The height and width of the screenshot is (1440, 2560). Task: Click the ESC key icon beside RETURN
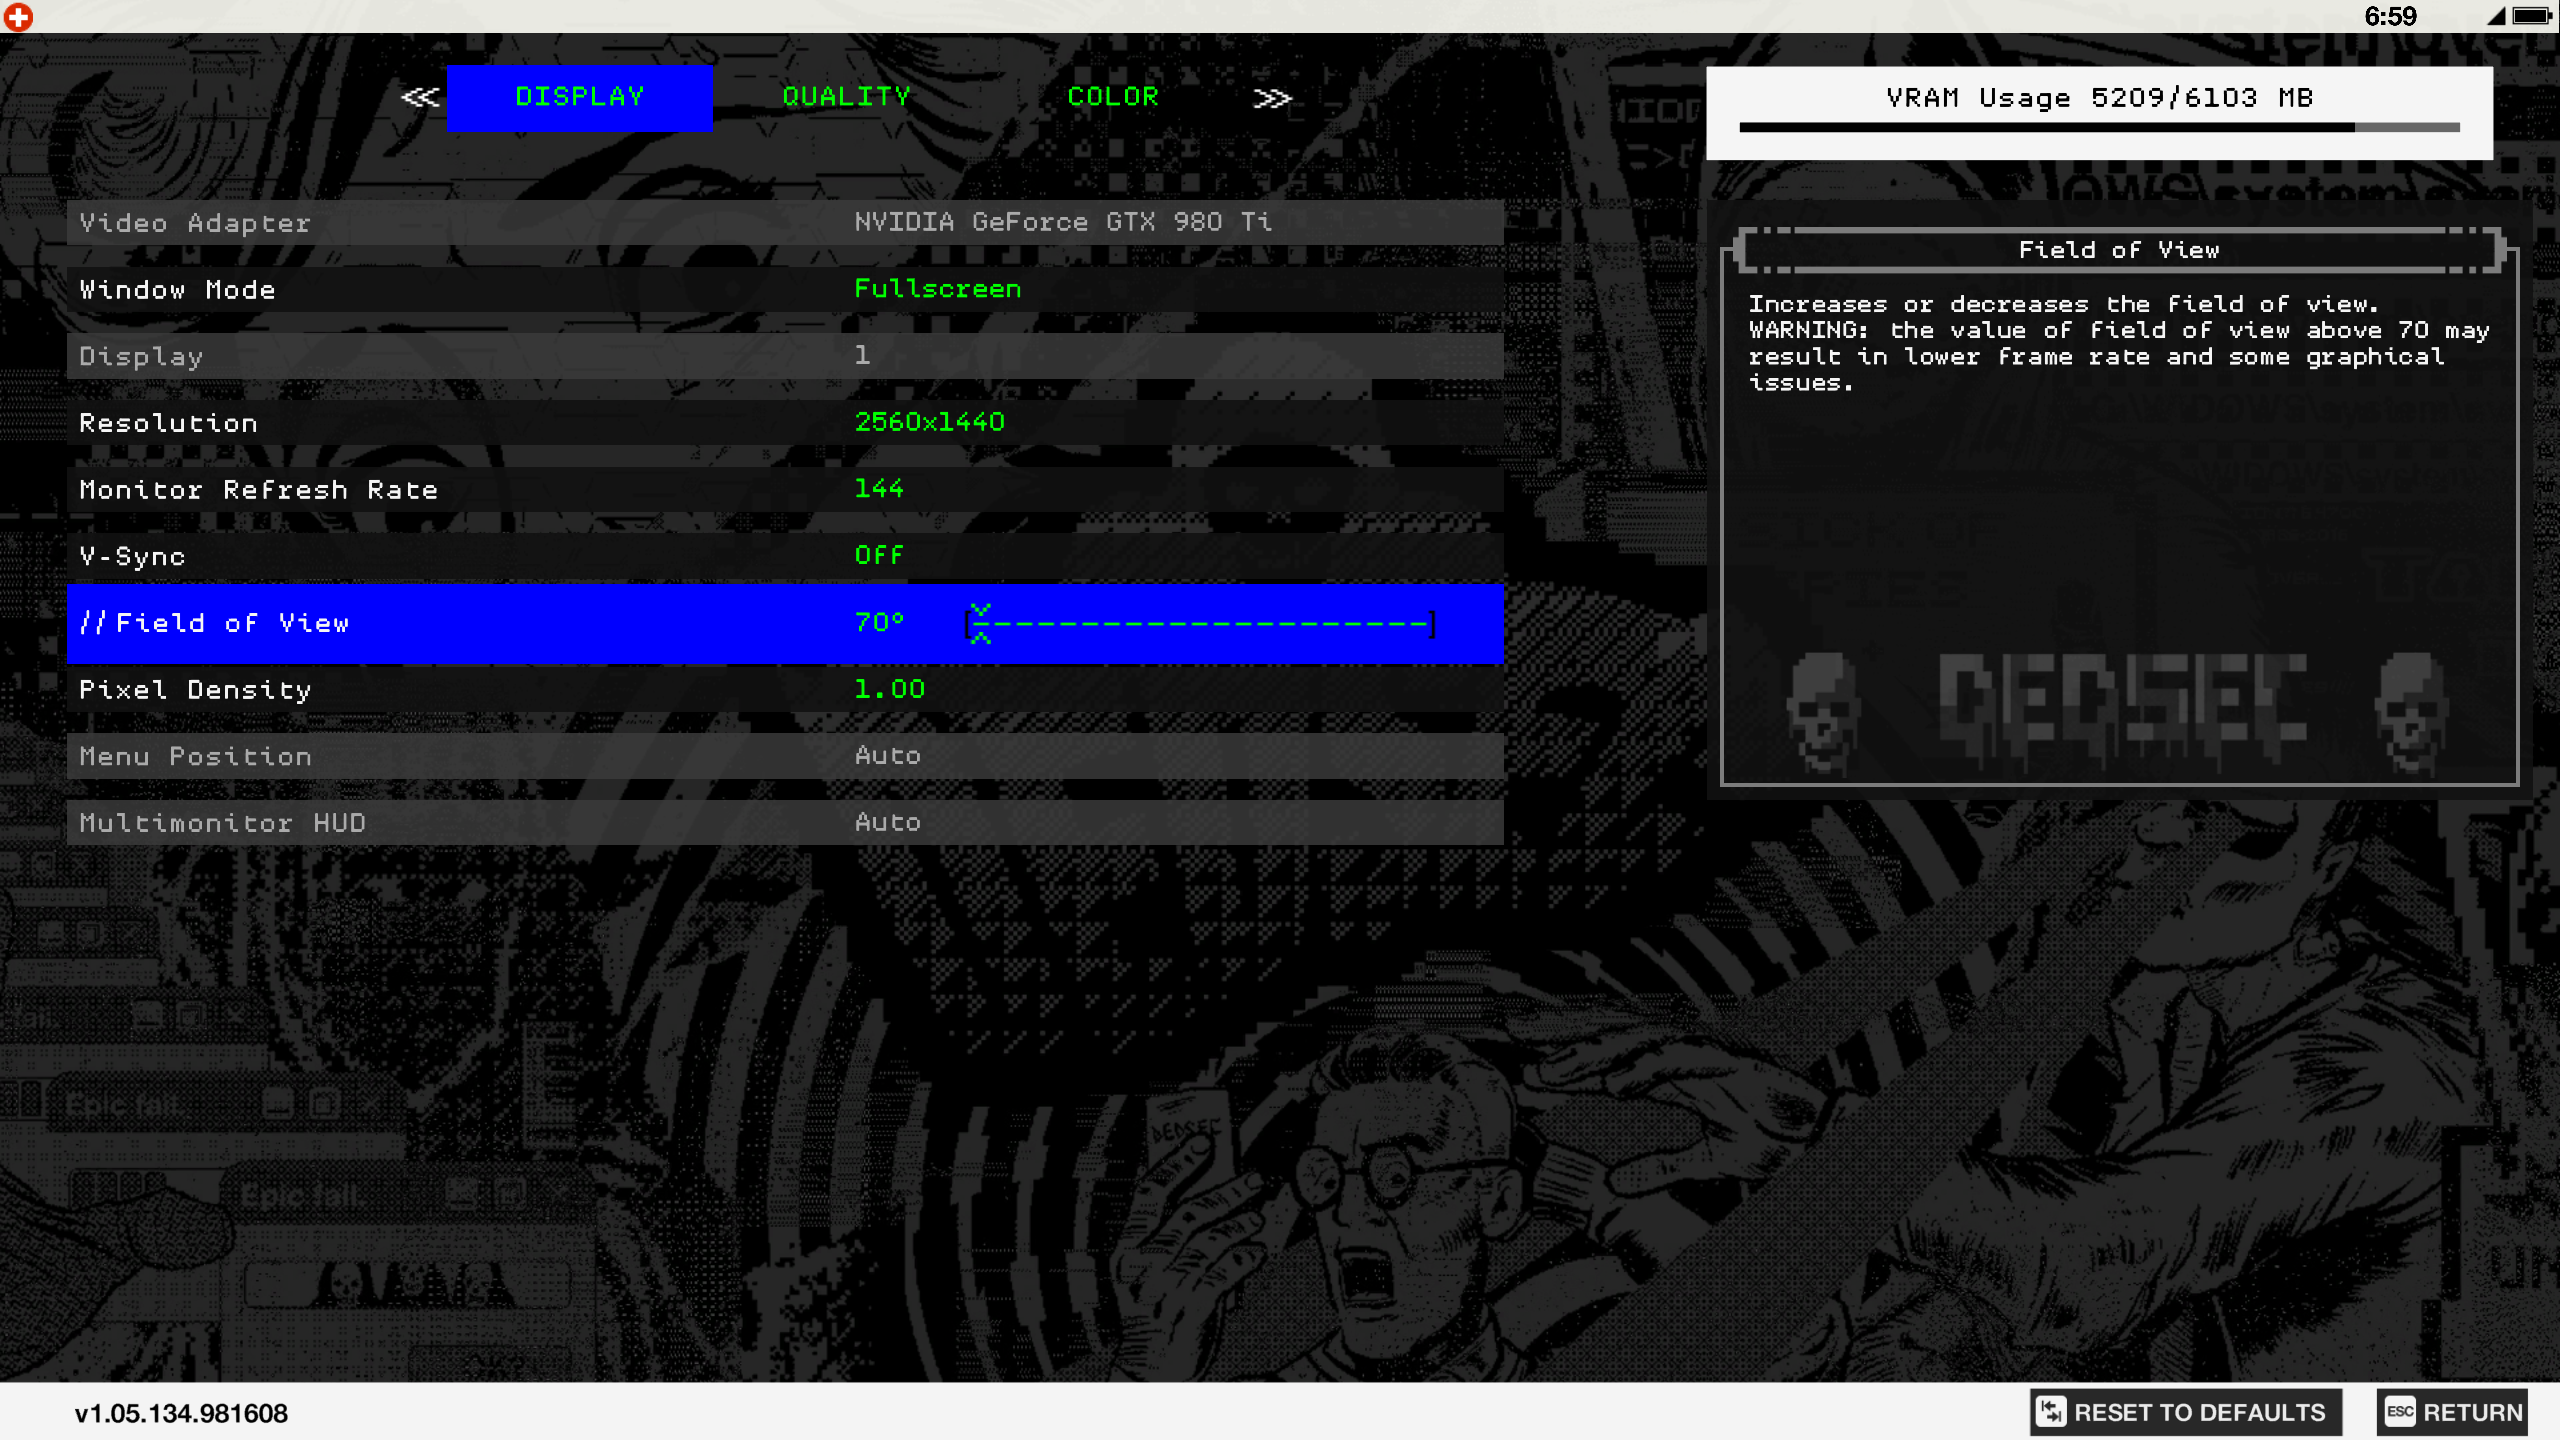(x=2398, y=1413)
